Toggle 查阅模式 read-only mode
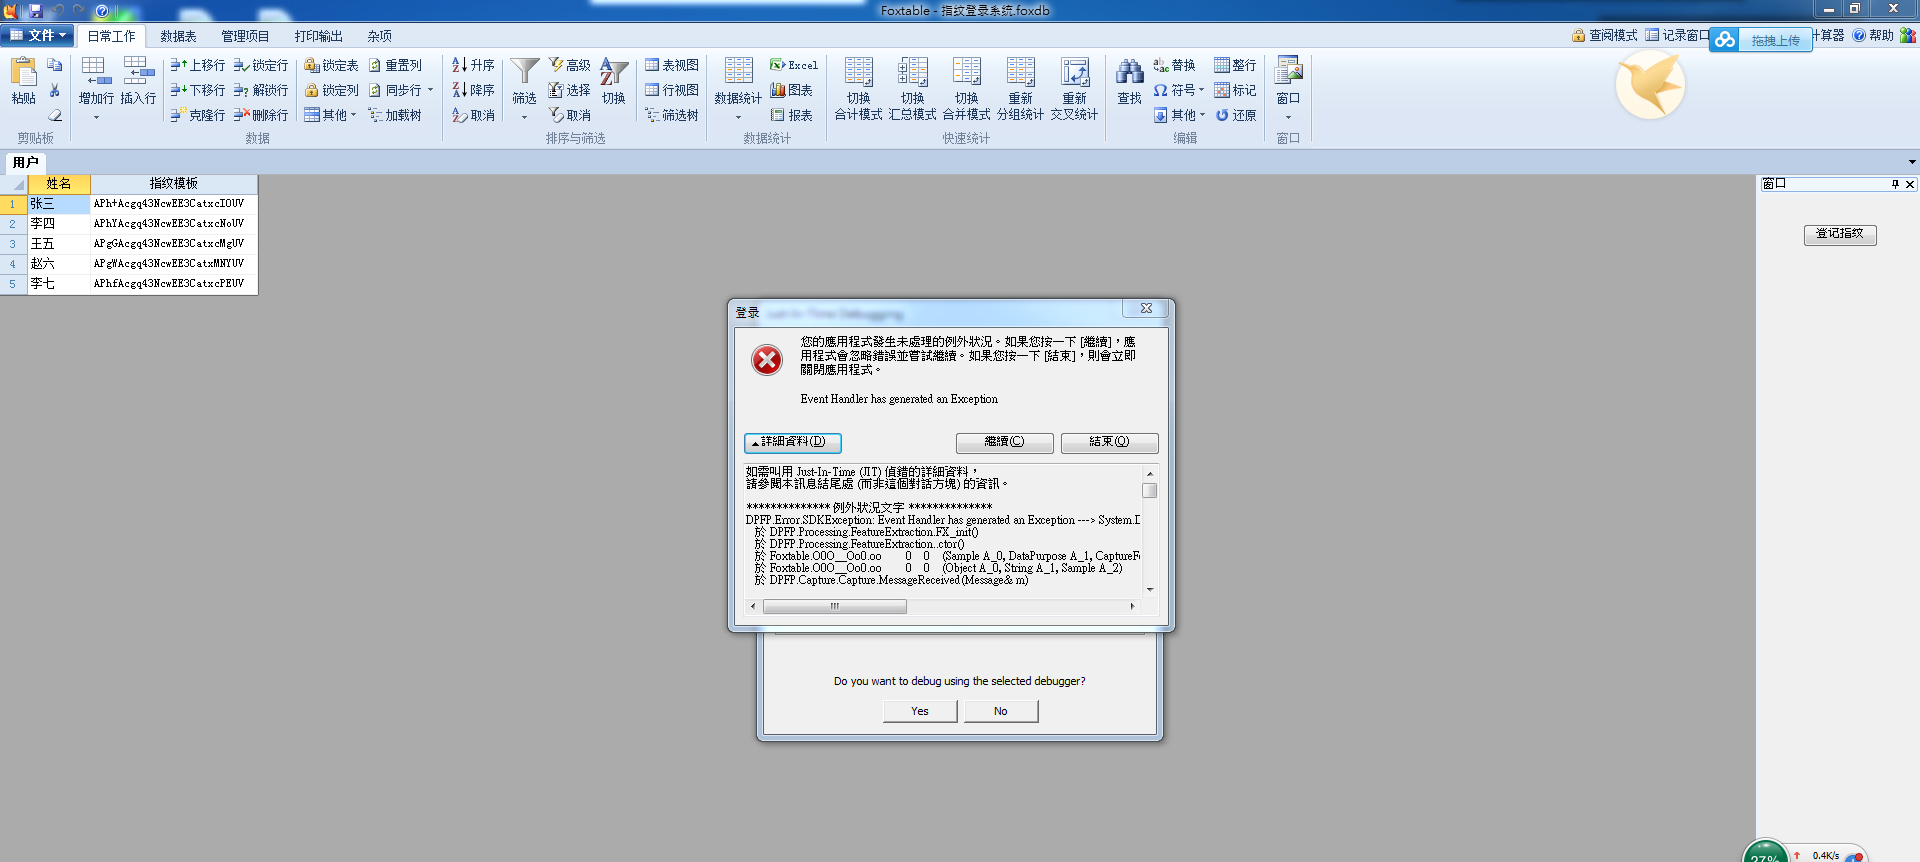 tap(1605, 35)
